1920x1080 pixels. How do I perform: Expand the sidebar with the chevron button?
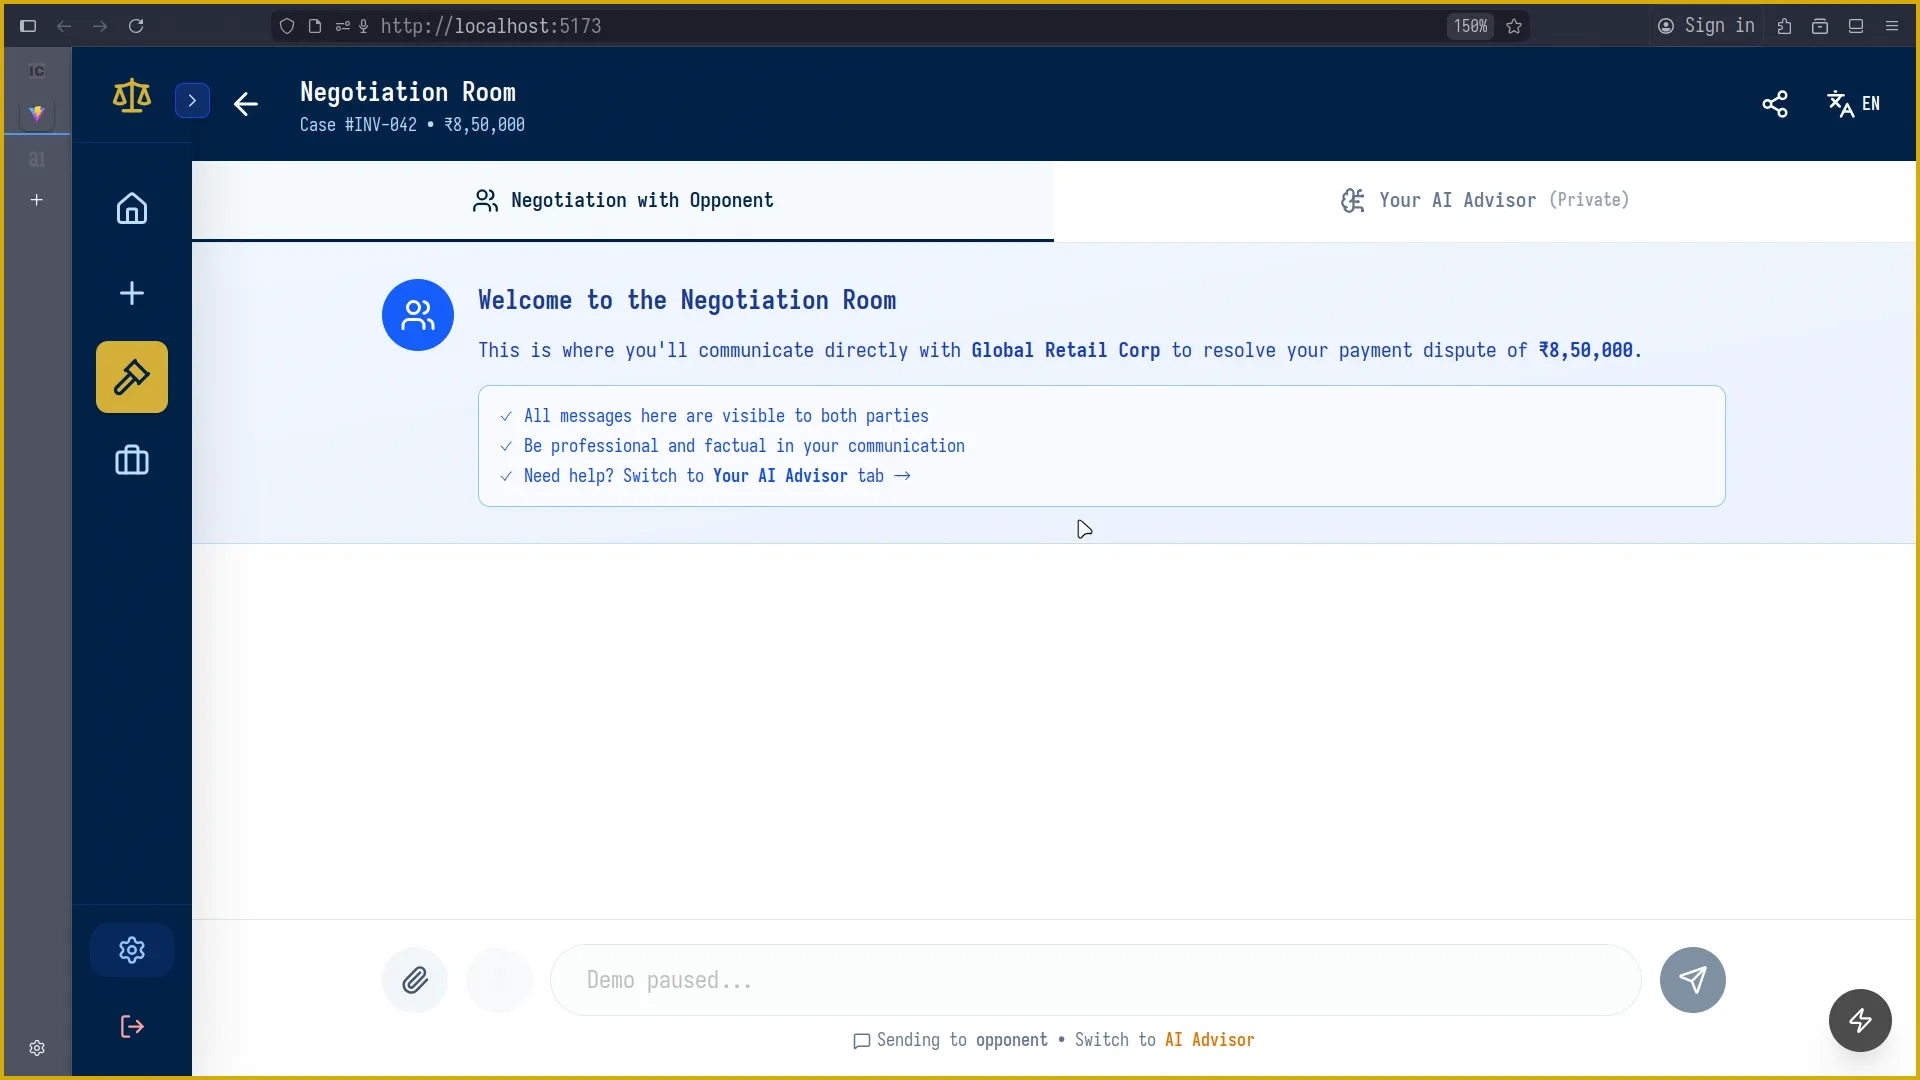[x=192, y=100]
